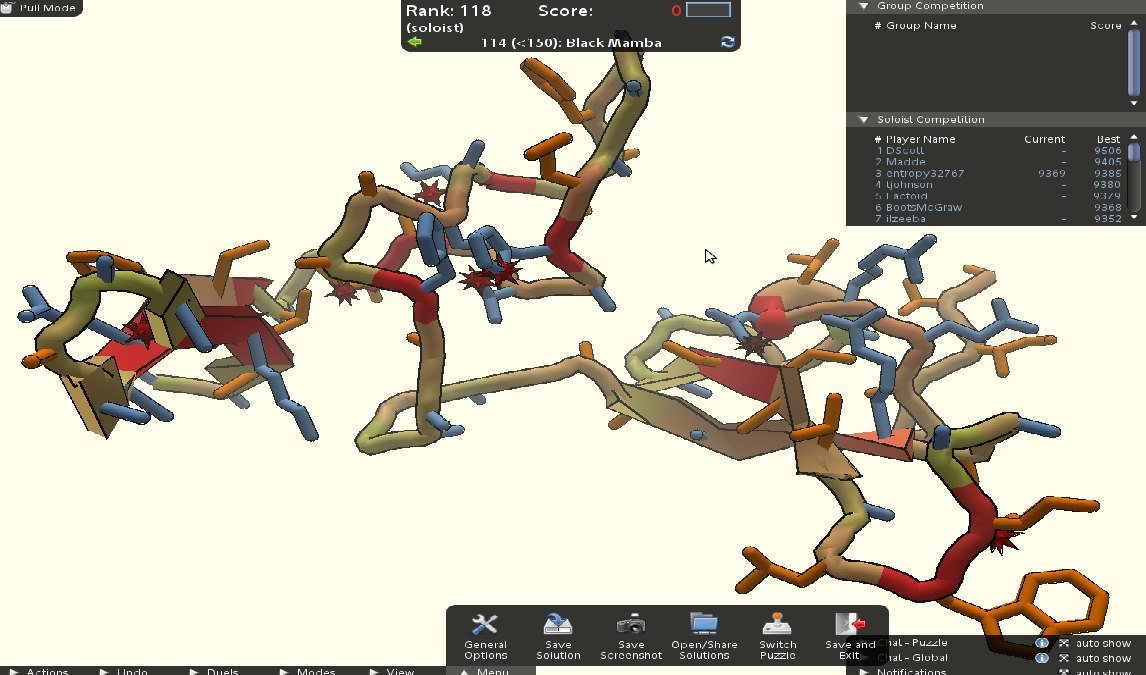Image resolution: width=1146 pixels, height=675 pixels.
Task: Open General Options wrench icon
Action: (x=485, y=625)
